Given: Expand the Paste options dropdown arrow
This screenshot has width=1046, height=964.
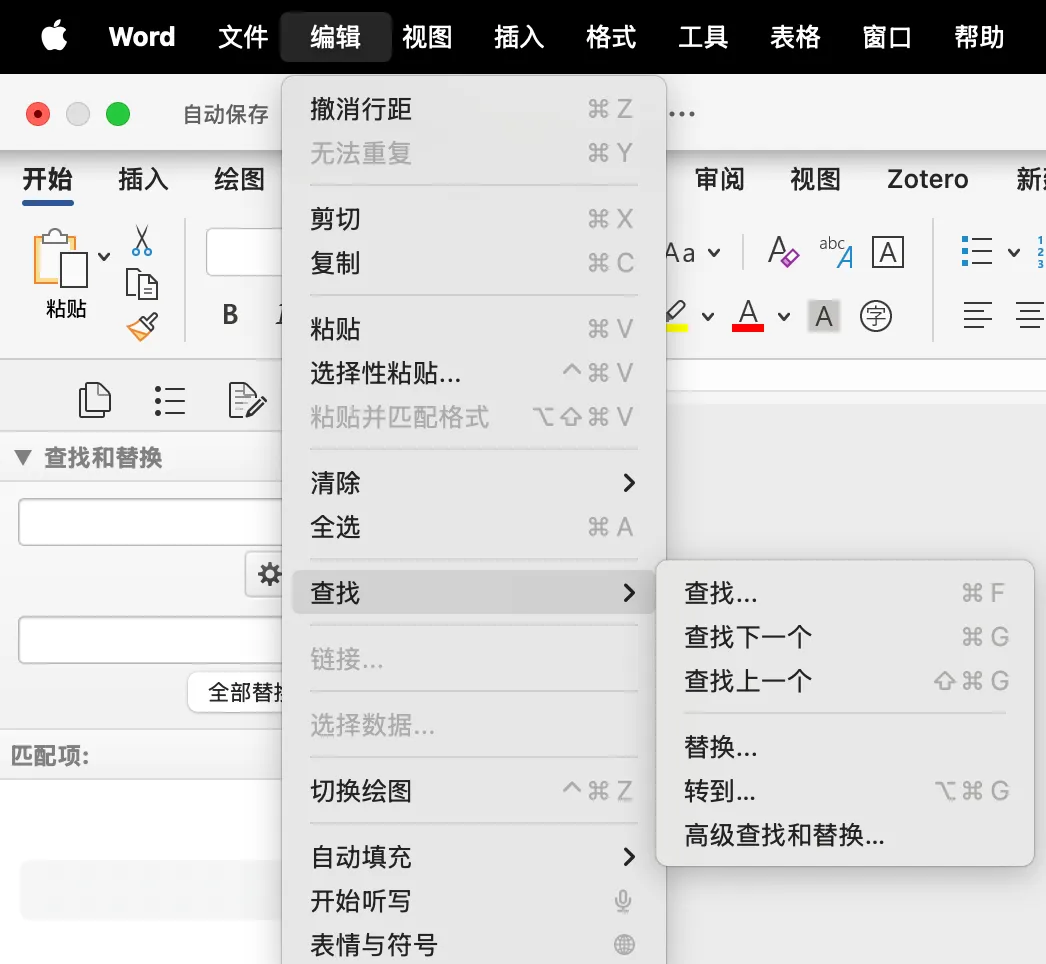Looking at the screenshot, I should pyautogui.click(x=104, y=256).
